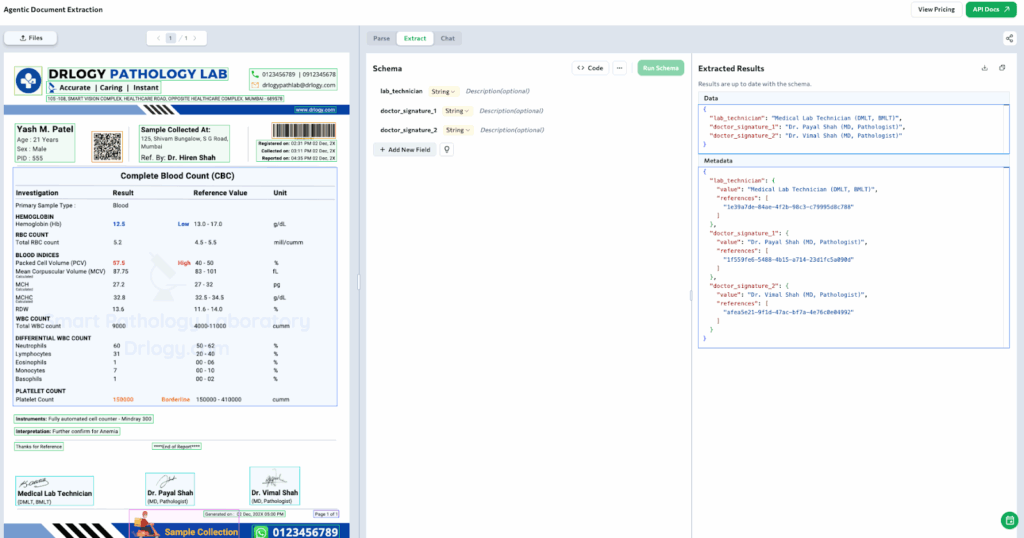Change doctor_signature_1 field type dropdown
This screenshot has height=538, width=1024.
point(457,111)
